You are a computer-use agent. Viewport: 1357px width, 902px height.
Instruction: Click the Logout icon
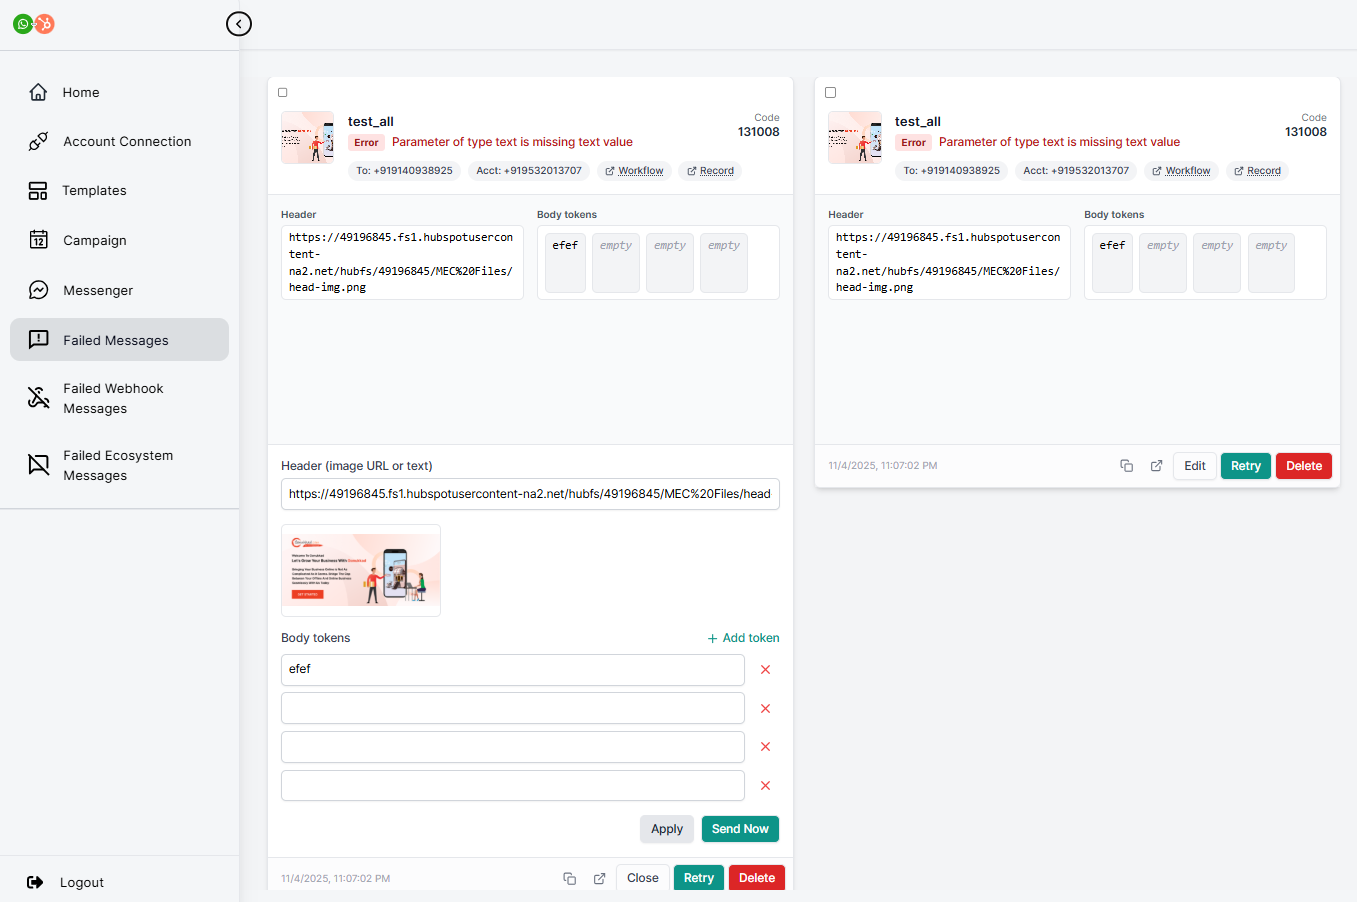(x=35, y=882)
